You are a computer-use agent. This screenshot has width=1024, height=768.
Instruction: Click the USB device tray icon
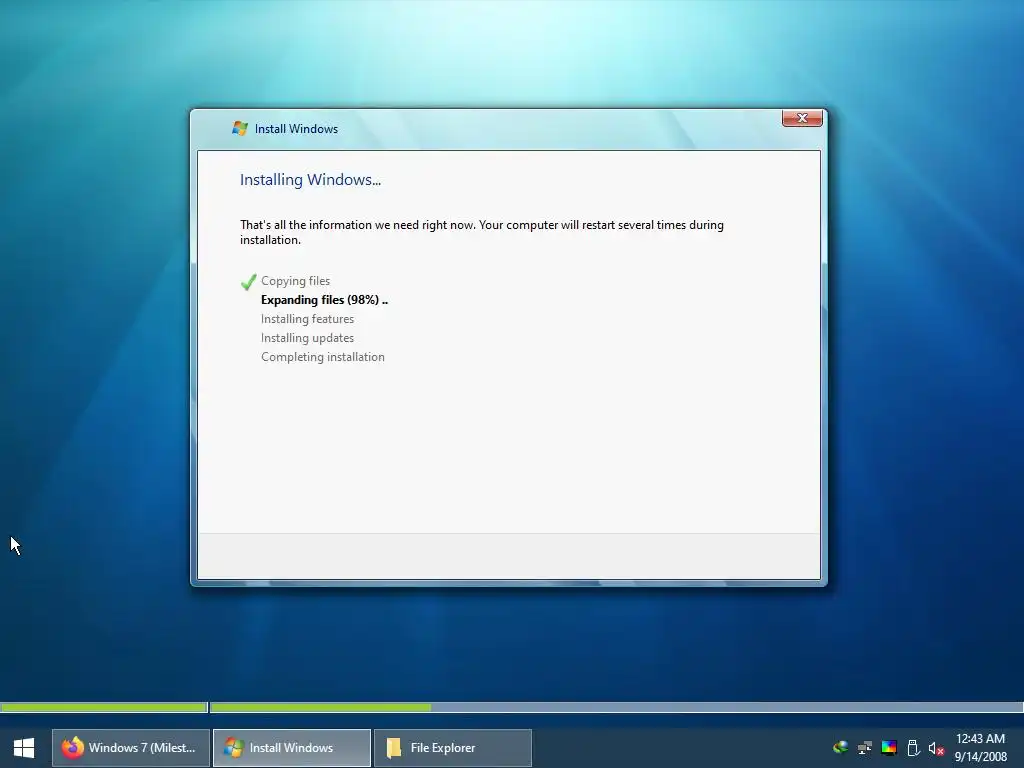pos(913,748)
